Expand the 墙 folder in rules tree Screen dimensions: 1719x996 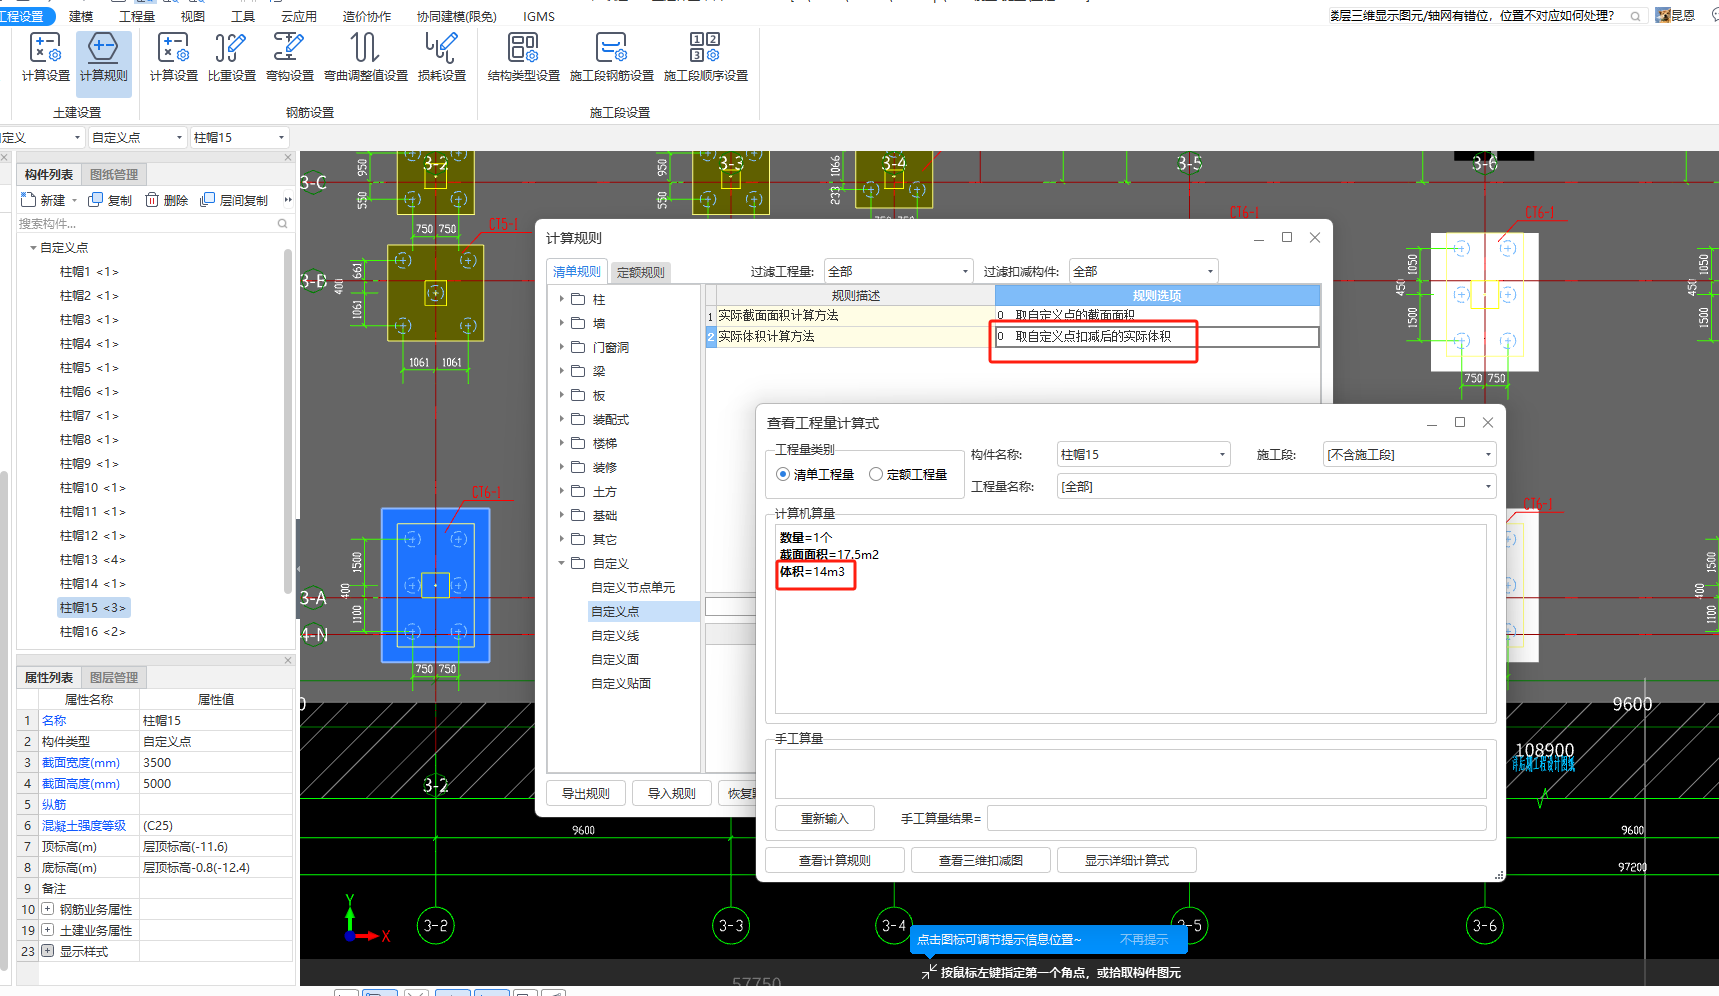(x=562, y=323)
